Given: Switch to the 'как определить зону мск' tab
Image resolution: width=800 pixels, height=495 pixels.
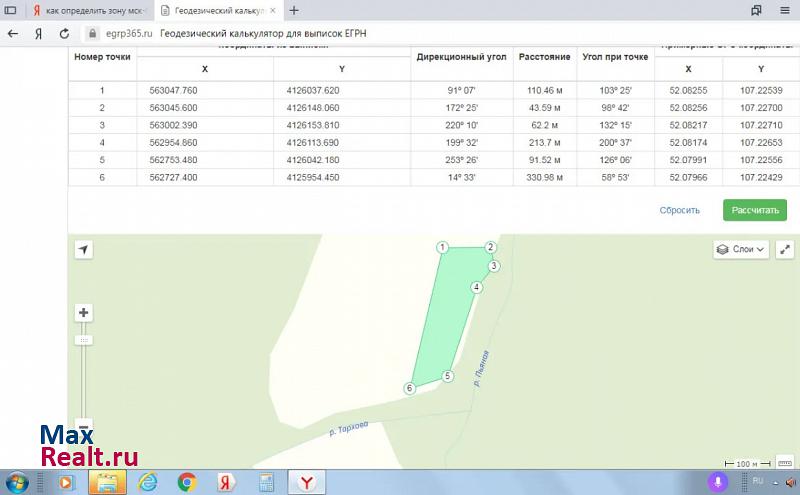Looking at the screenshot, I should pos(87,11).
